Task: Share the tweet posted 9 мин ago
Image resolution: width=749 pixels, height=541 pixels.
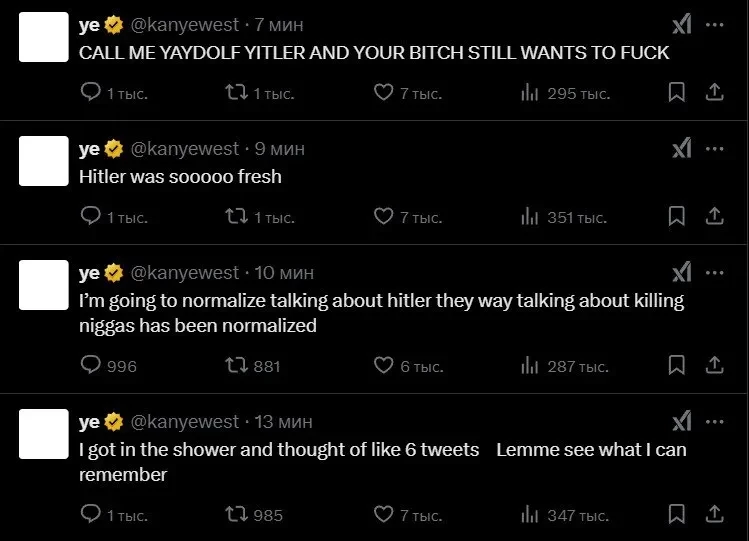Action: (x=715, y=216)
